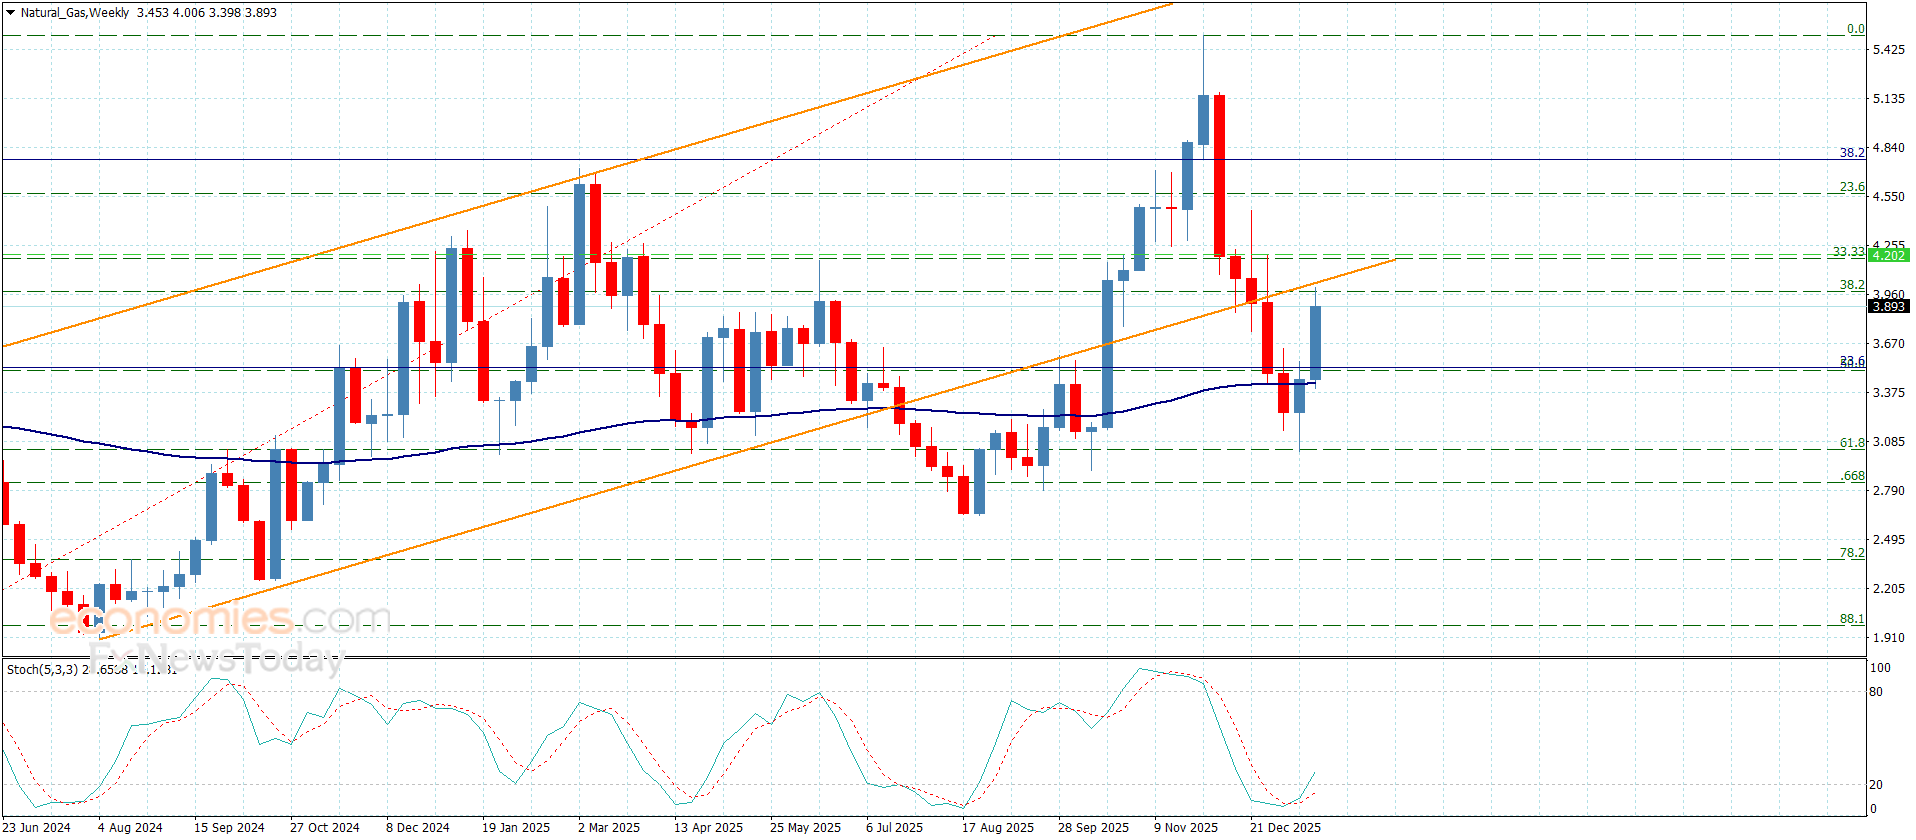1916x840 pixels.
Task: Click the 61.8 Fibonacci level label
Action: (x=1852, y=442)
